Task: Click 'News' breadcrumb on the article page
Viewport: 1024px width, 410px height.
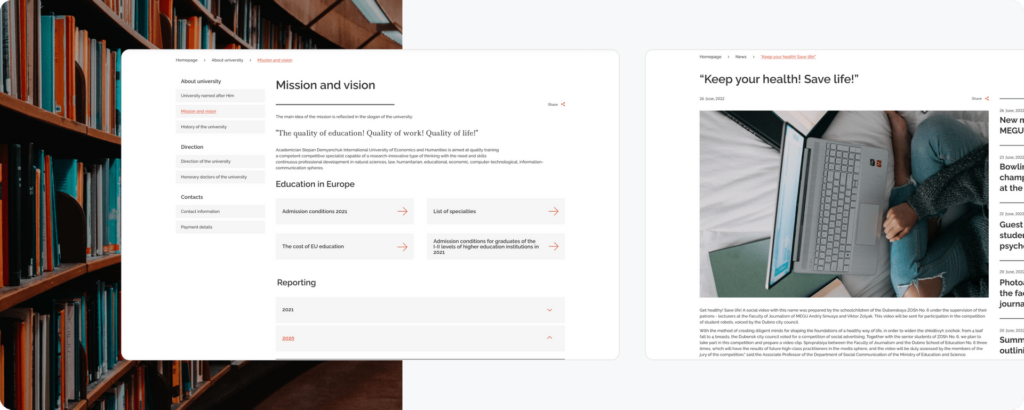Action: click(x=741, y=57)
